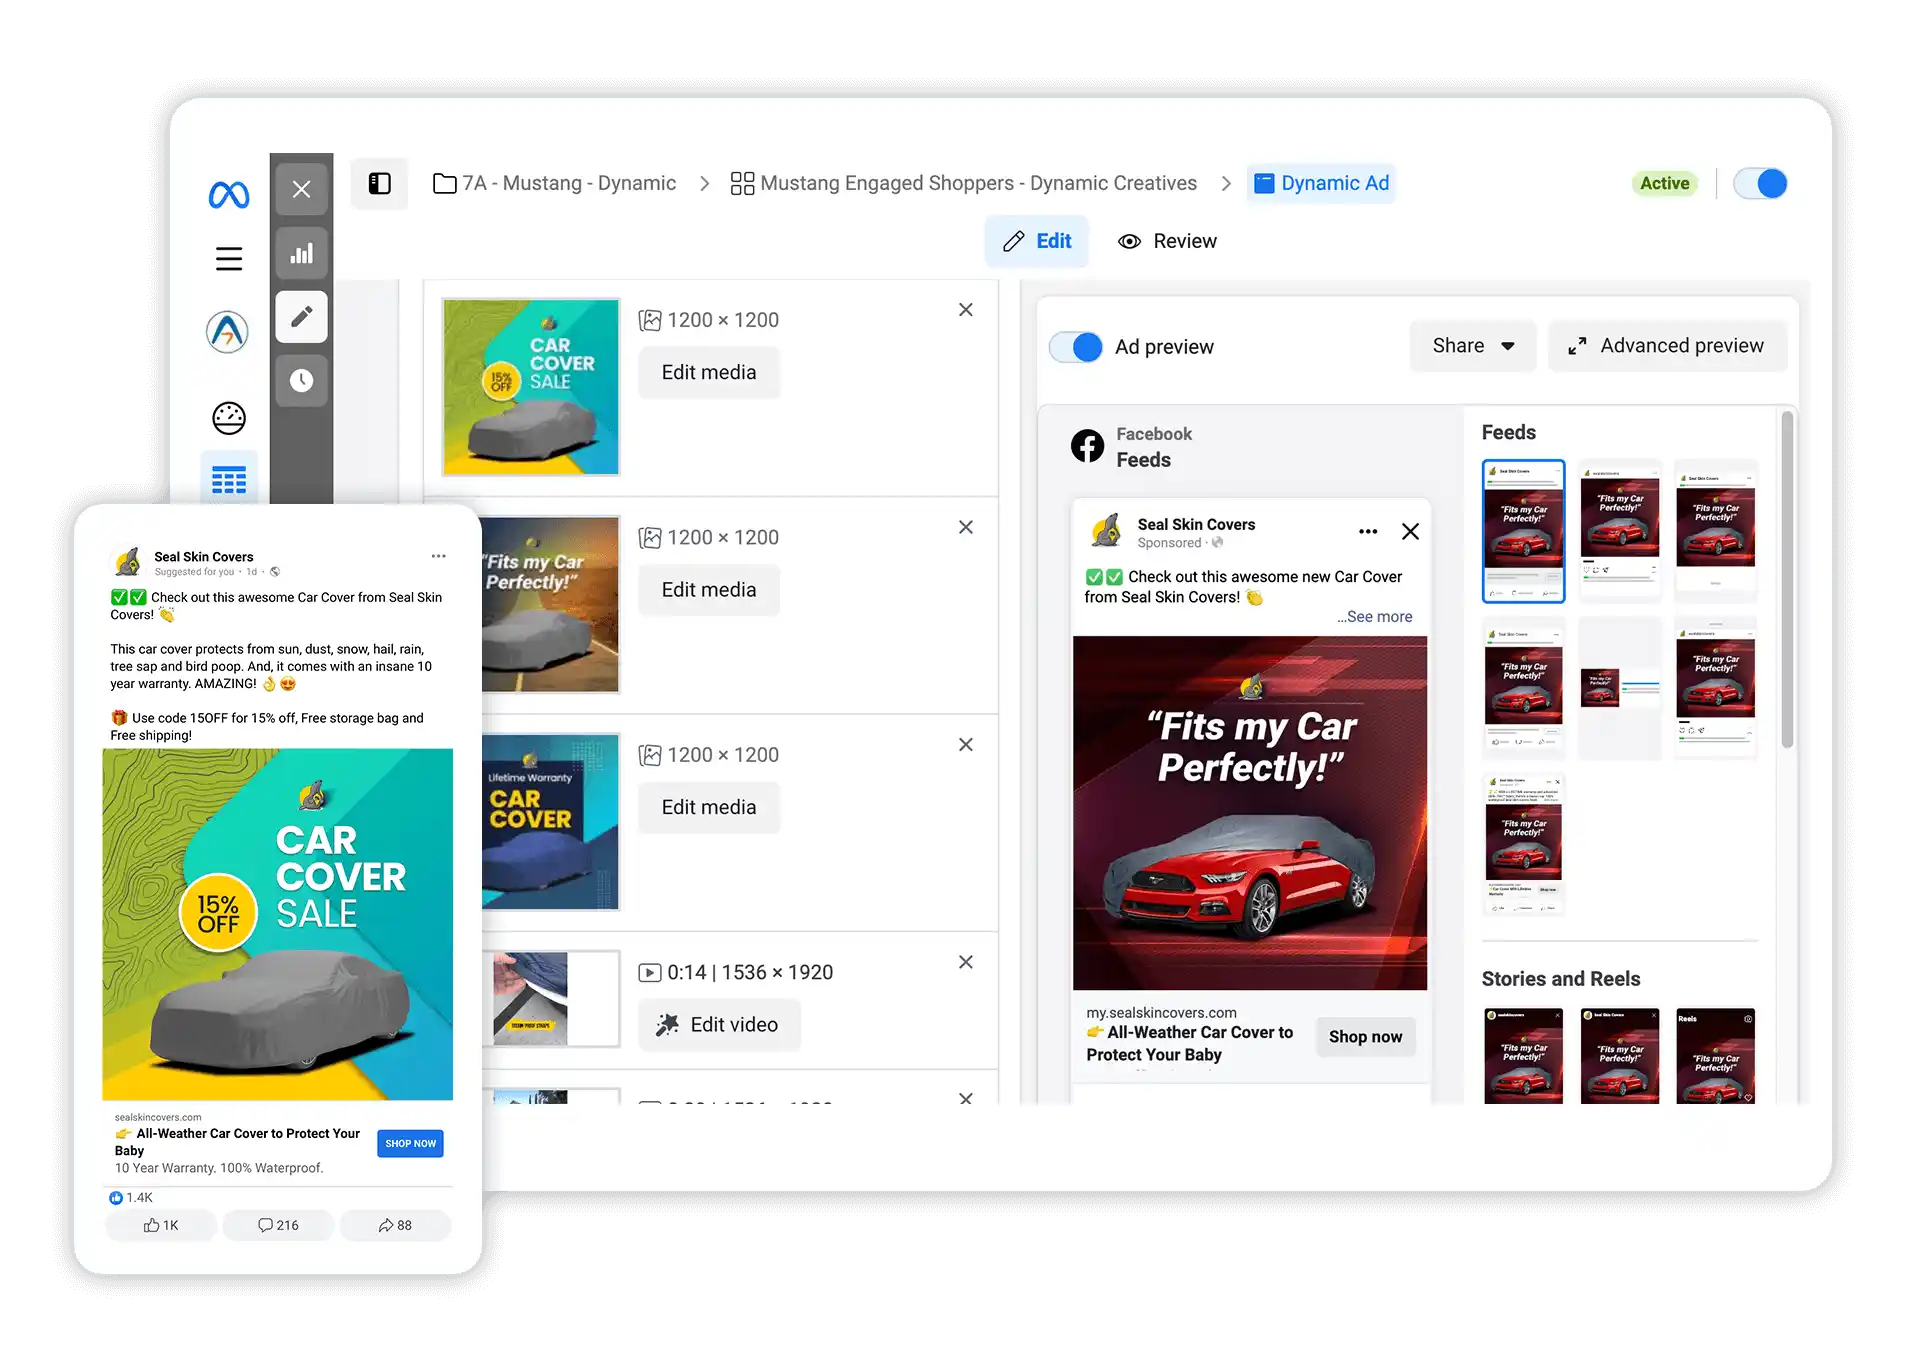
Task: Select the first Feeds preview thumbnail
Action: coord(1523,531)
